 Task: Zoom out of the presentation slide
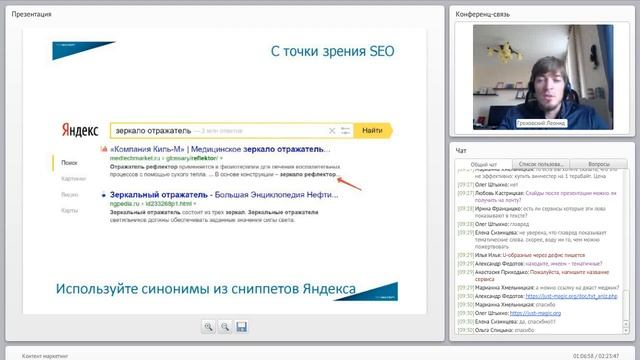pos(225,327)
